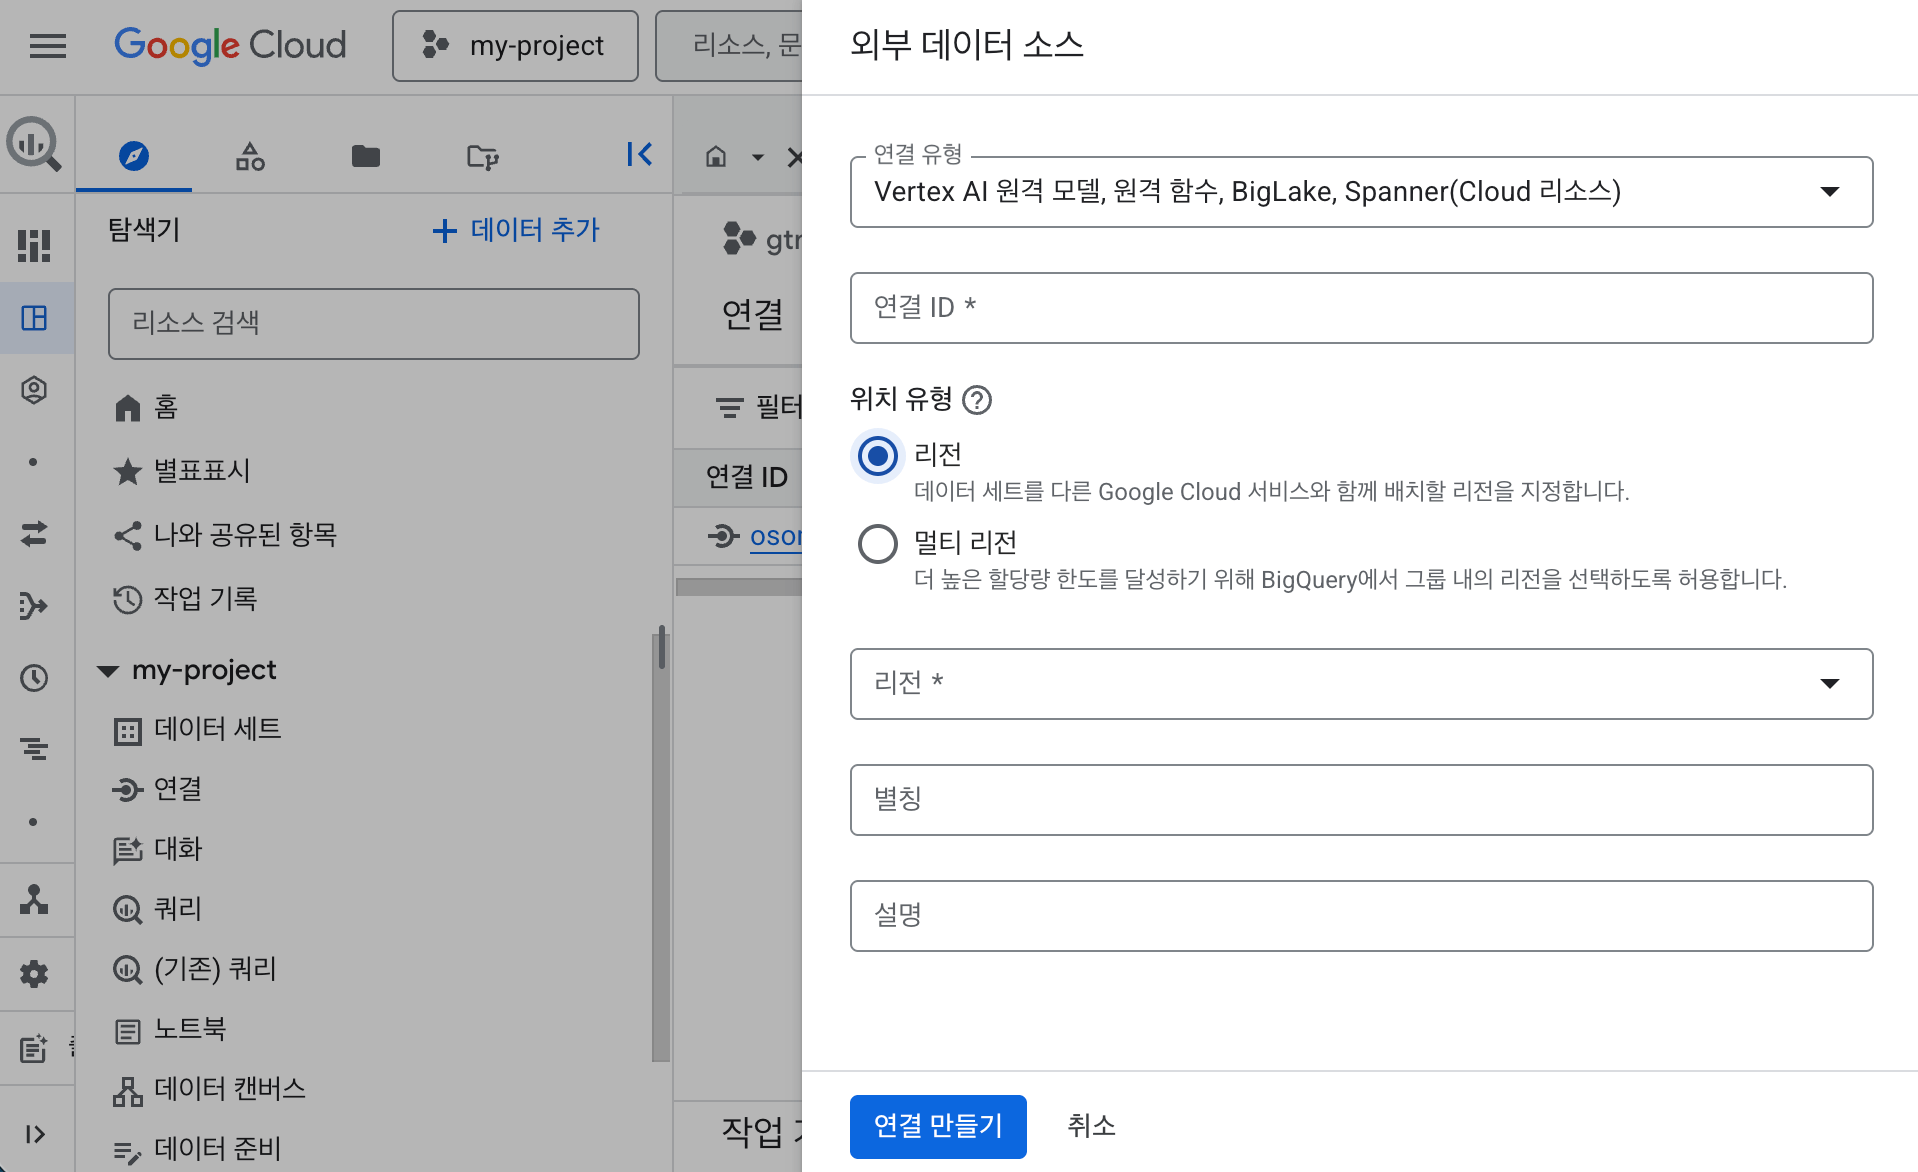
Task: Open the repository icon next to the folder tab
Action: tap(482, 156)
